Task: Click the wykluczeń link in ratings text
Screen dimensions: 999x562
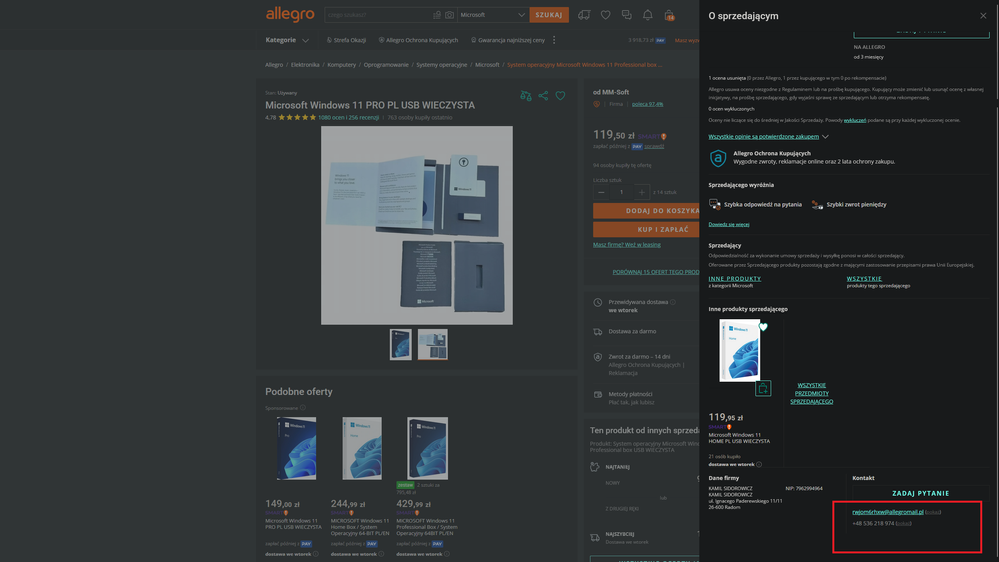Action: (854, 120)
